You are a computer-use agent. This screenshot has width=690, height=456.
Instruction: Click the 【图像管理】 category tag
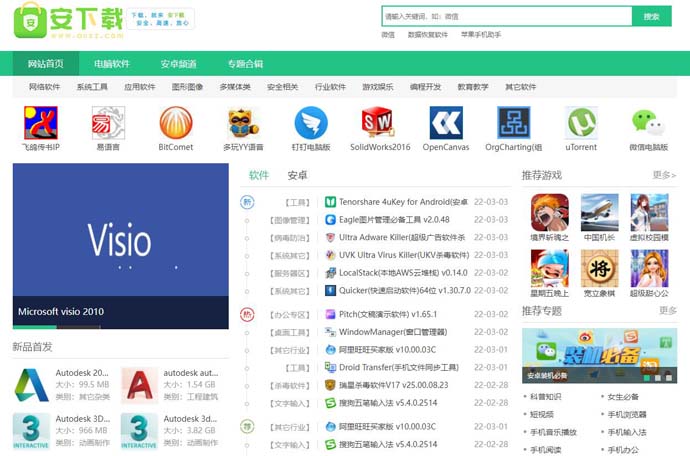pos(289,220)
